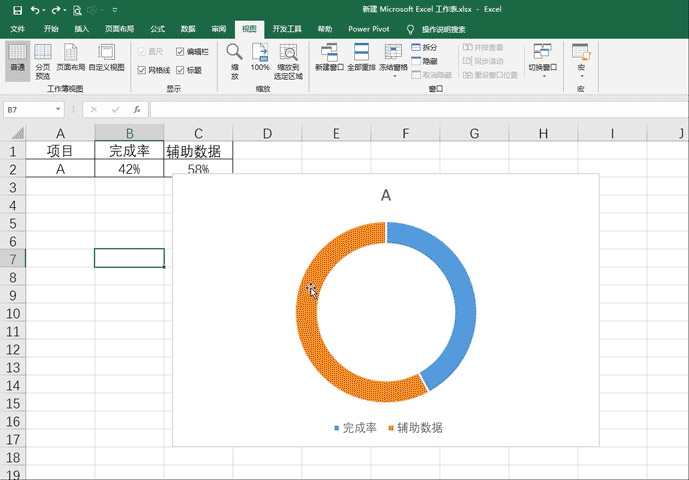Toggle the 编辑栏 formula bar checkbox
Screen dimensions: 689x480
(x=180, y=52)
